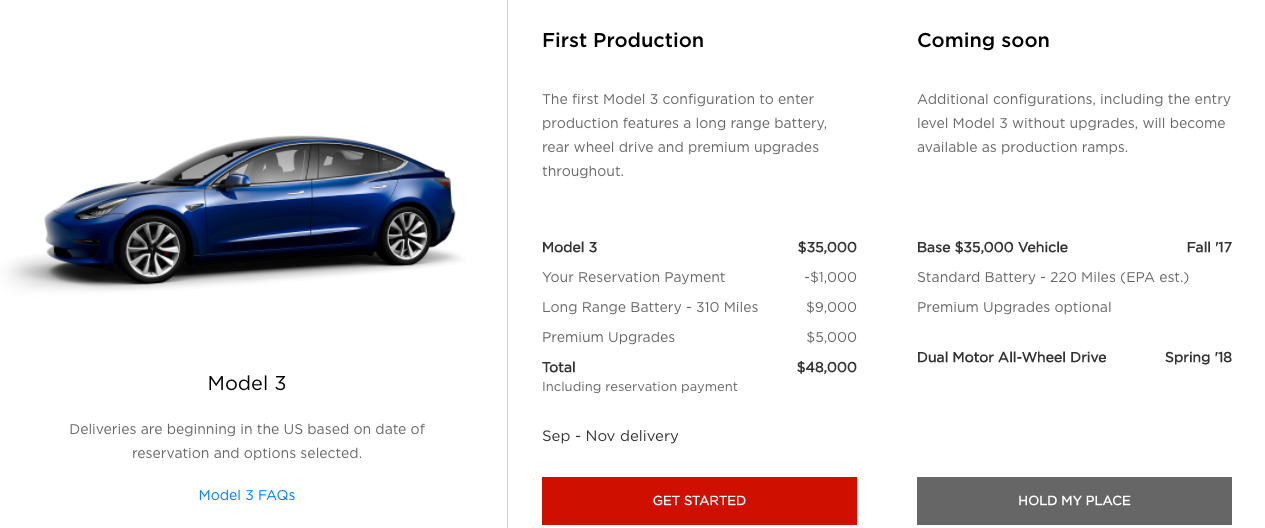Click the Model 3 $35,000 base price
Screen dimensions: 1265x528
click(x=827, y=247)
